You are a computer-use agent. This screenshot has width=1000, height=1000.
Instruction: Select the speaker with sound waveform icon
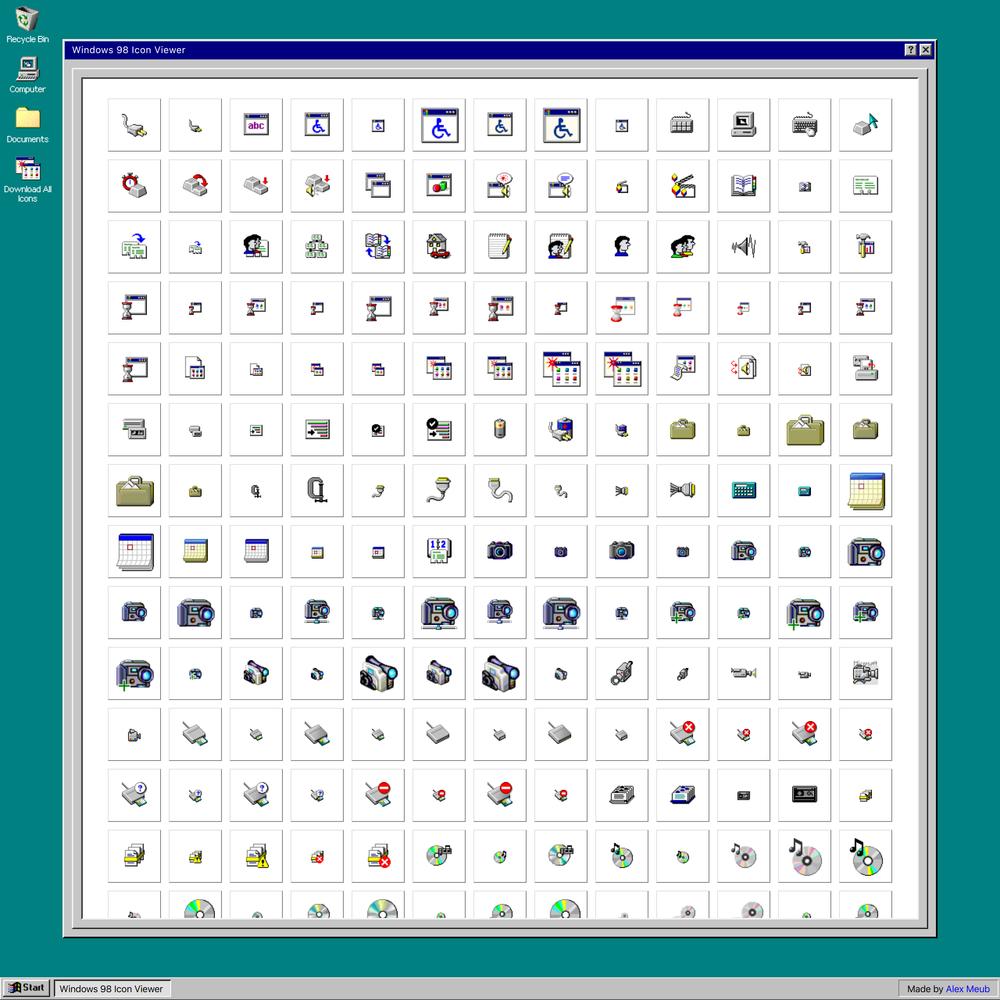tap(744, 246)
